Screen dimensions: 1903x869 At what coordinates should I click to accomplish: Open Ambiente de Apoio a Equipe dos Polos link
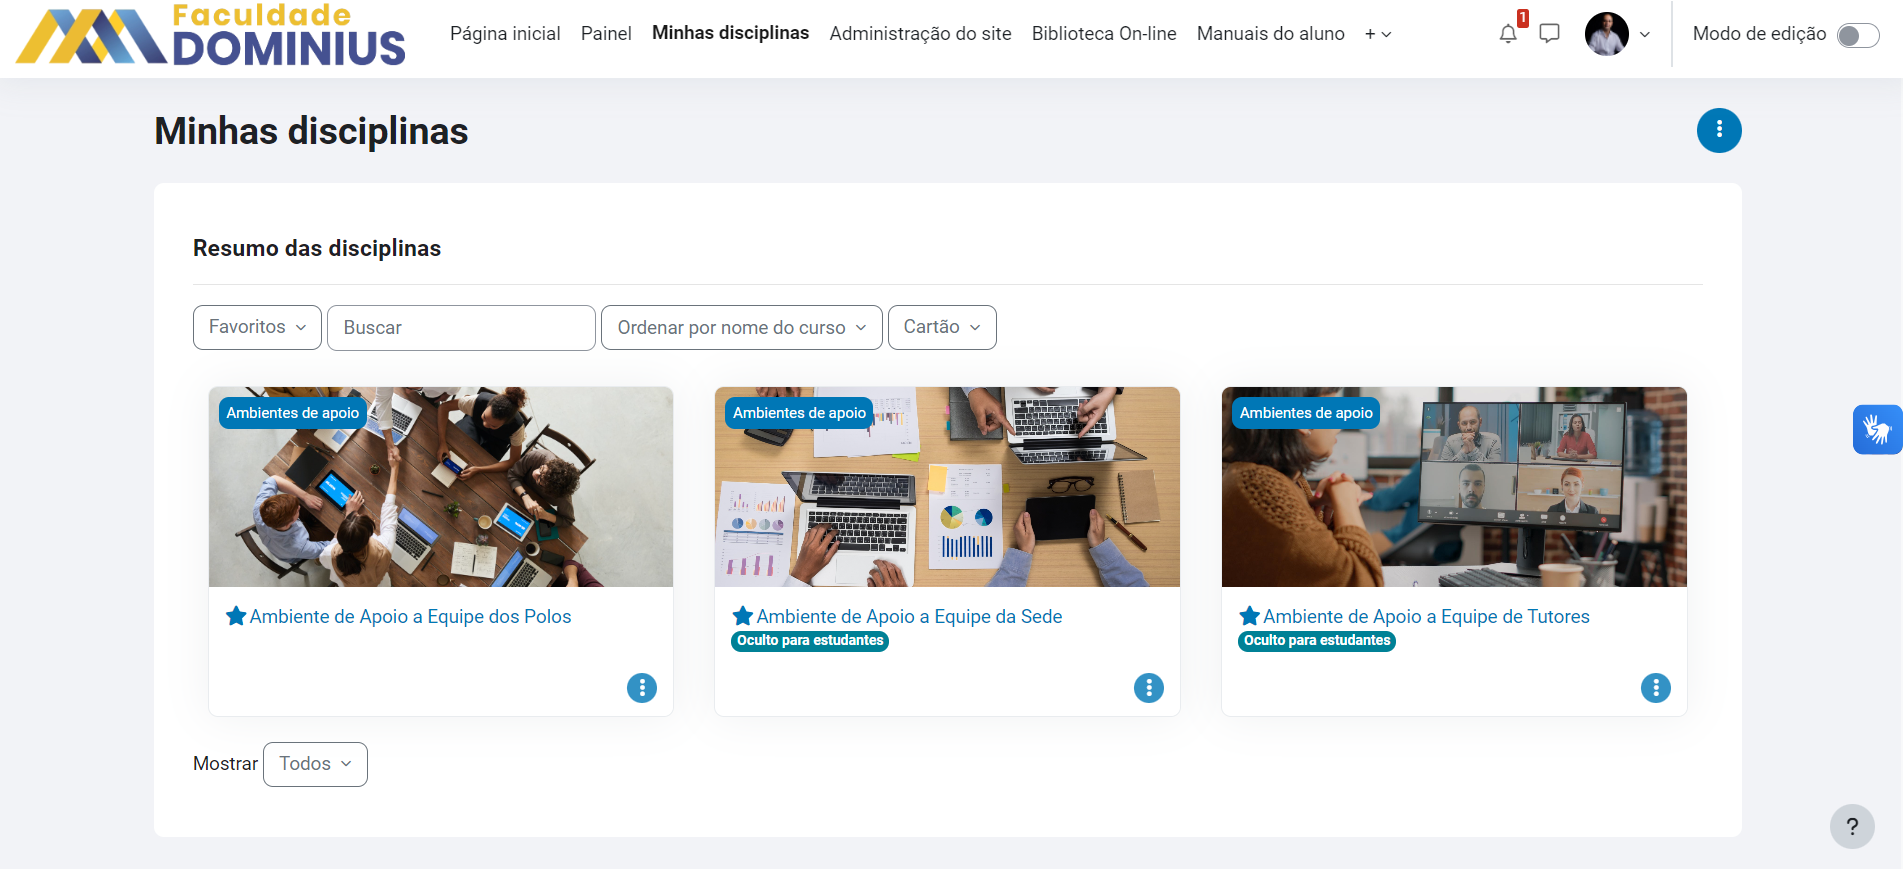[410, 617]
